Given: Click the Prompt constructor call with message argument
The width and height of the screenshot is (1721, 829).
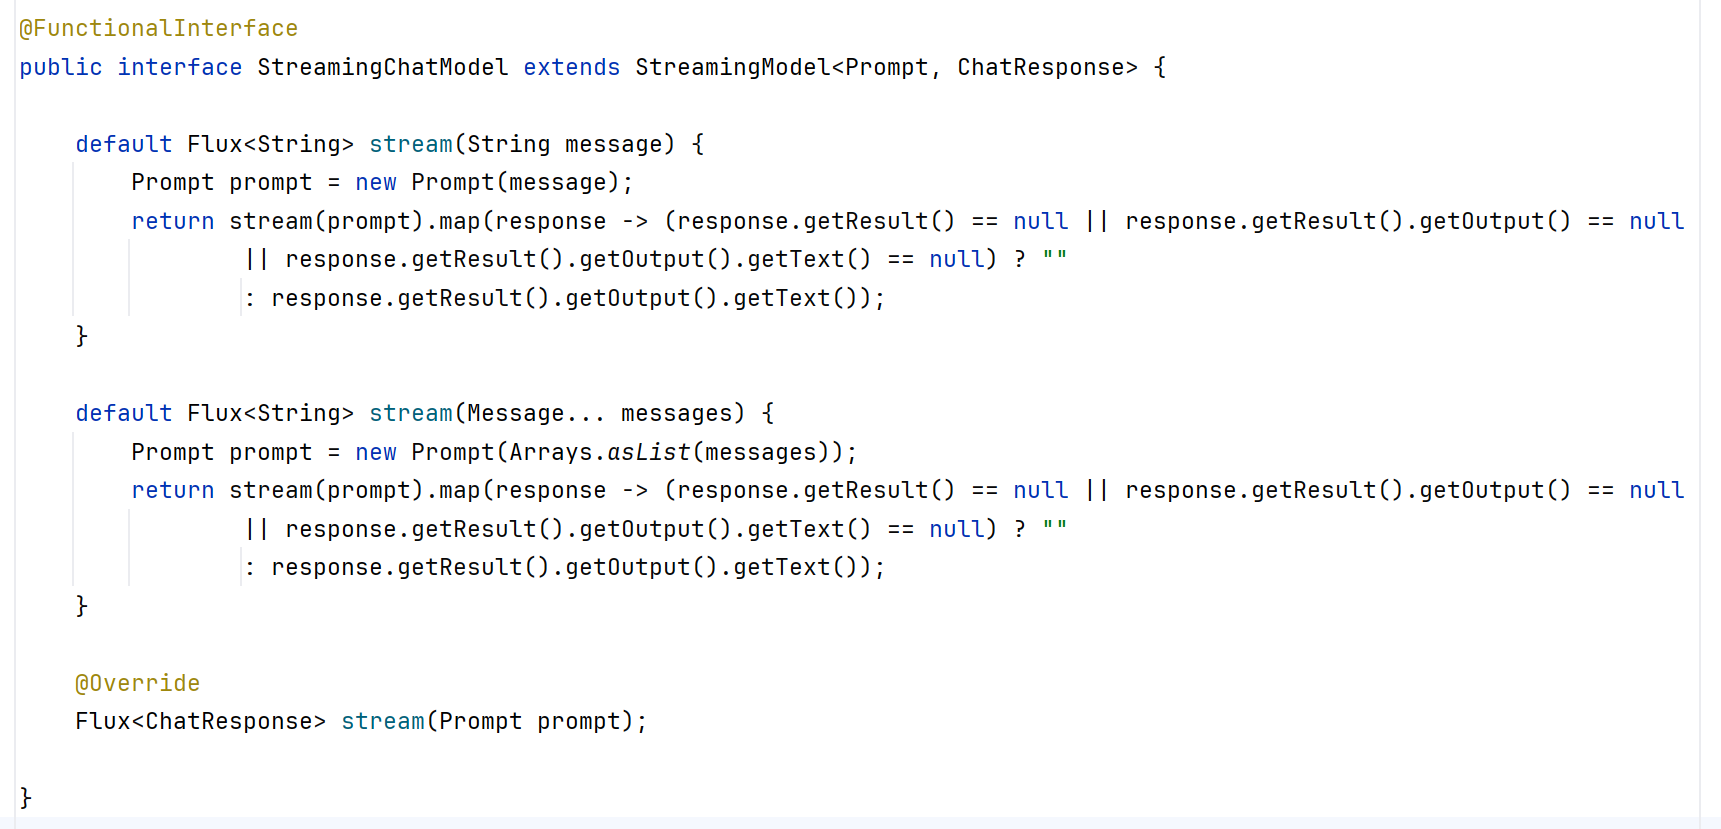Looking at the screenshot, I should (x=452, y=182).
